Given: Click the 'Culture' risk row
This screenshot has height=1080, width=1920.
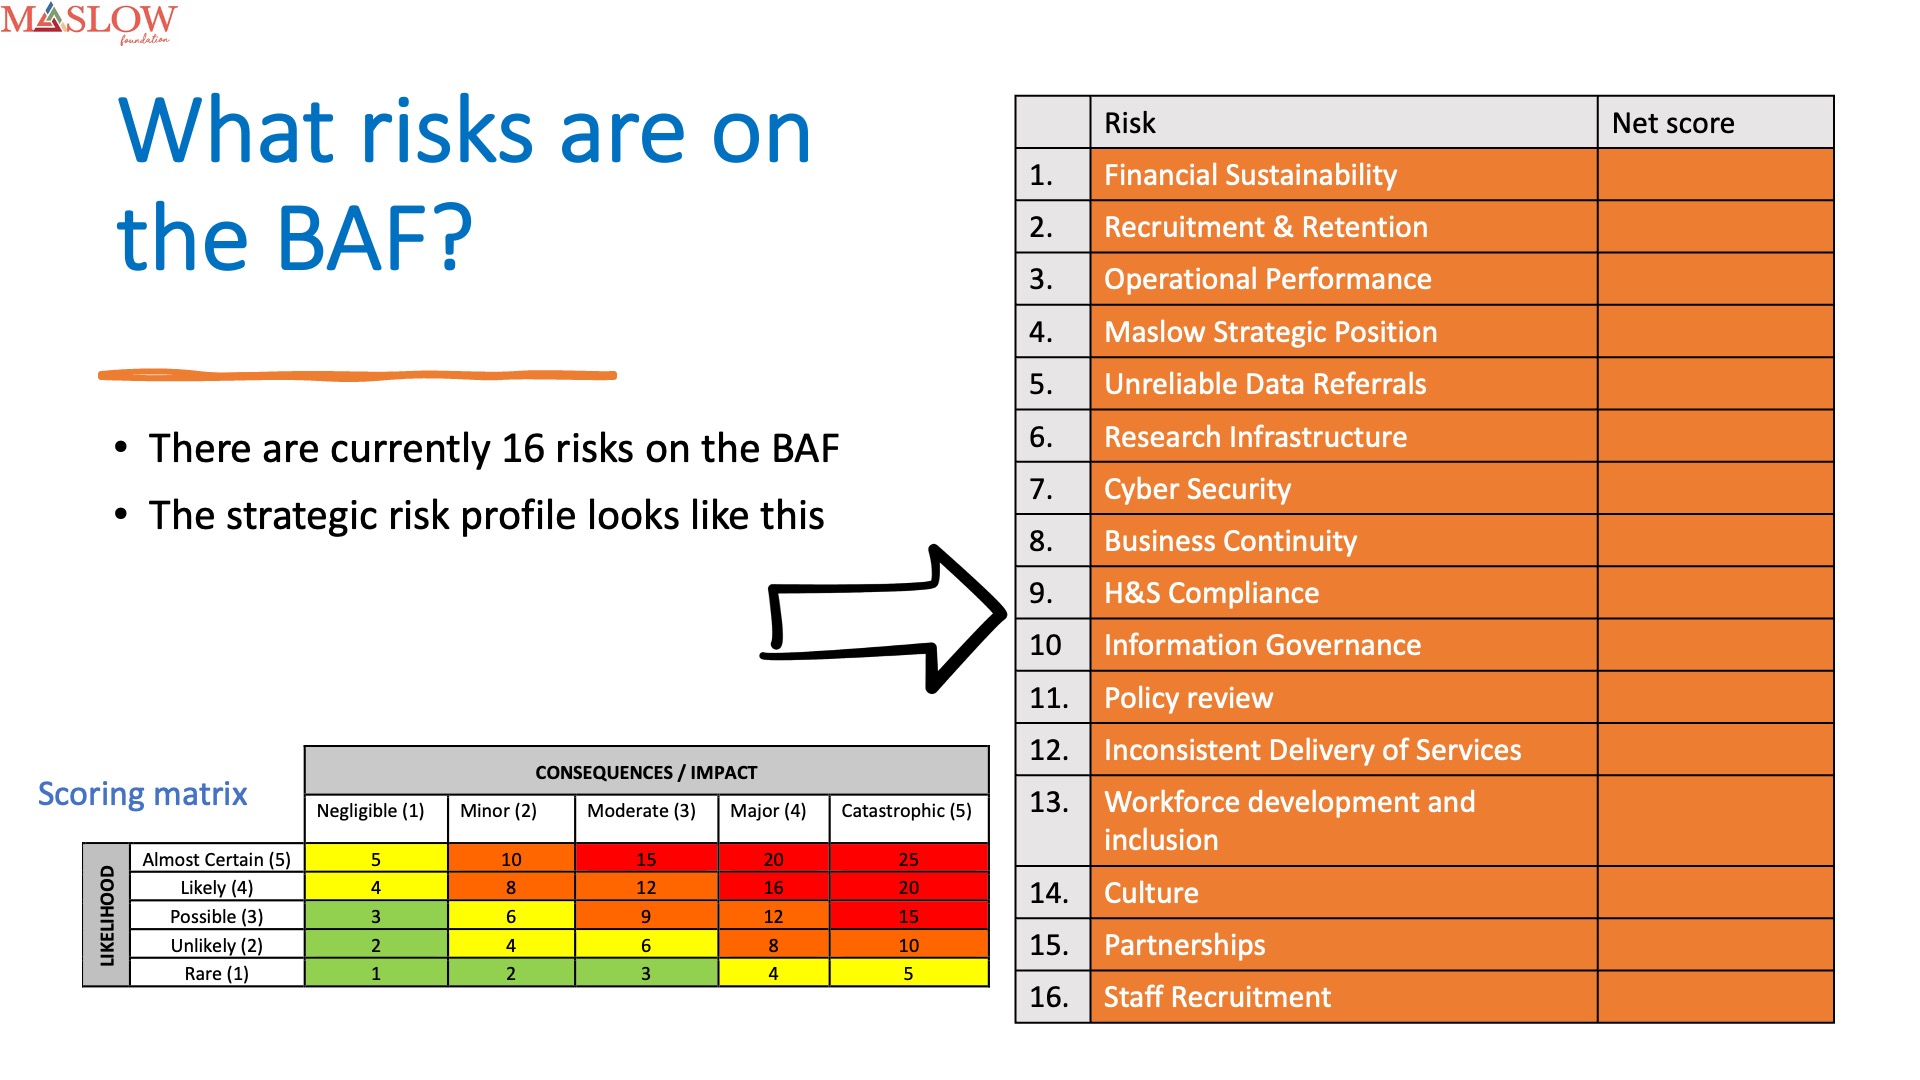Looking at the screenshot, I should pos(1424,893).
